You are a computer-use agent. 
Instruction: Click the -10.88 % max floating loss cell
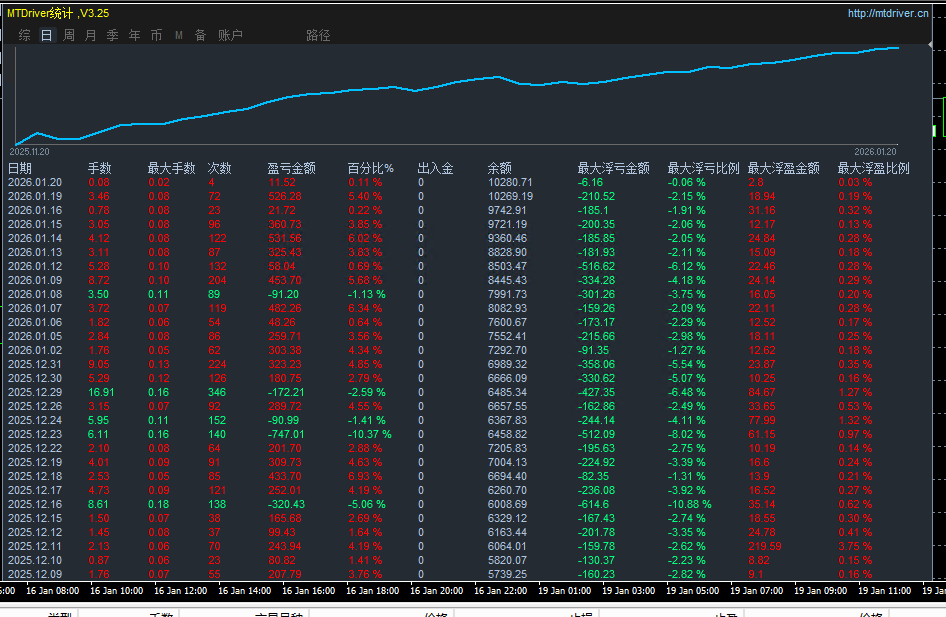click(x=689, y=504)
